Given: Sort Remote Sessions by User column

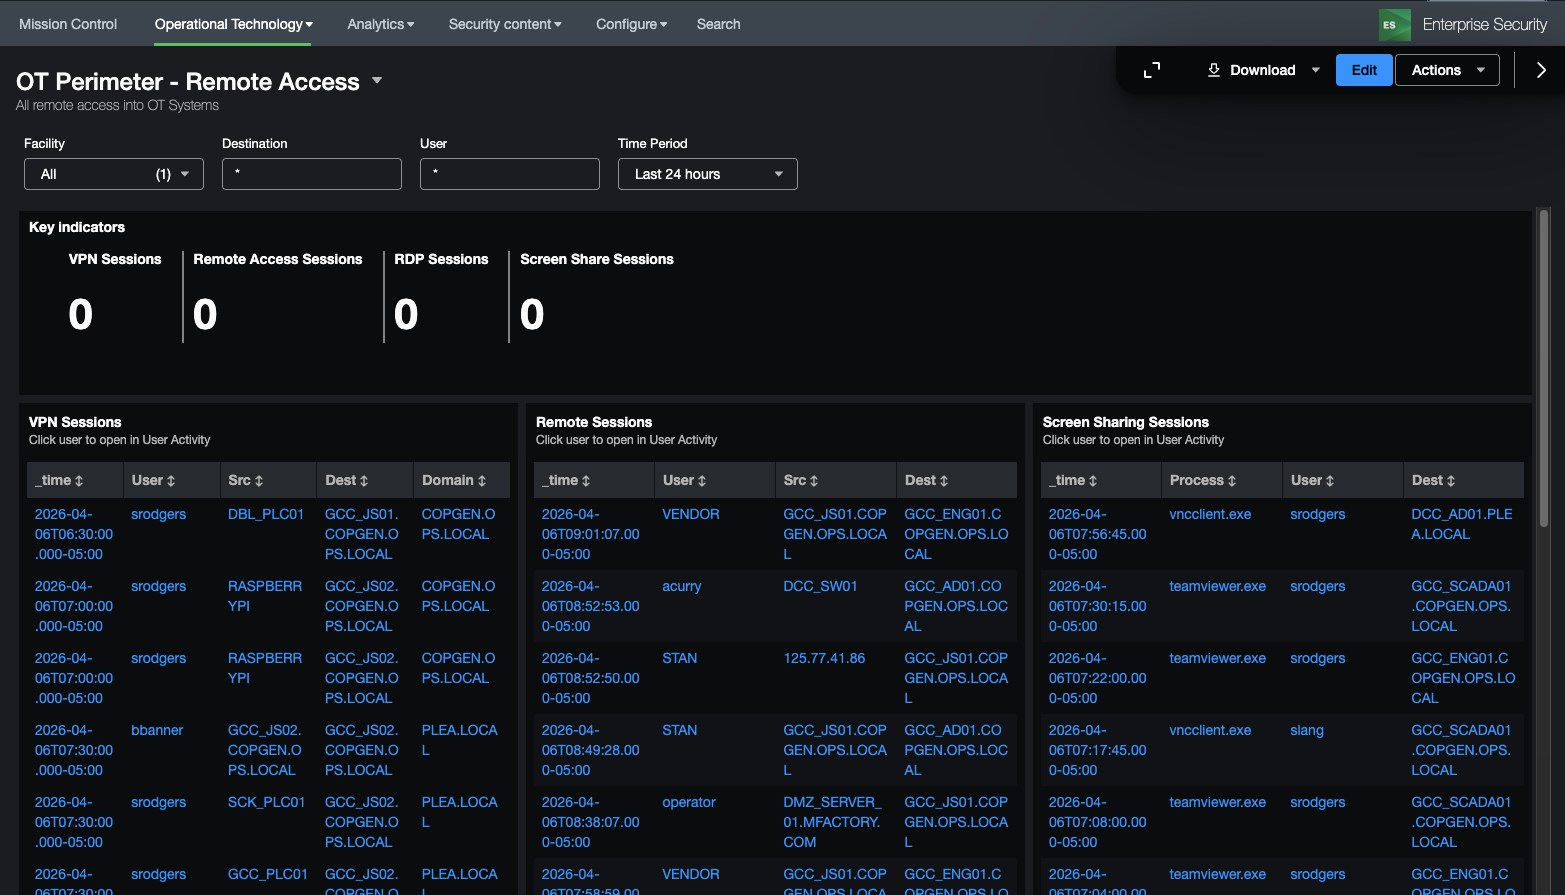Looking at the screenshot, I should coord(684,480).
